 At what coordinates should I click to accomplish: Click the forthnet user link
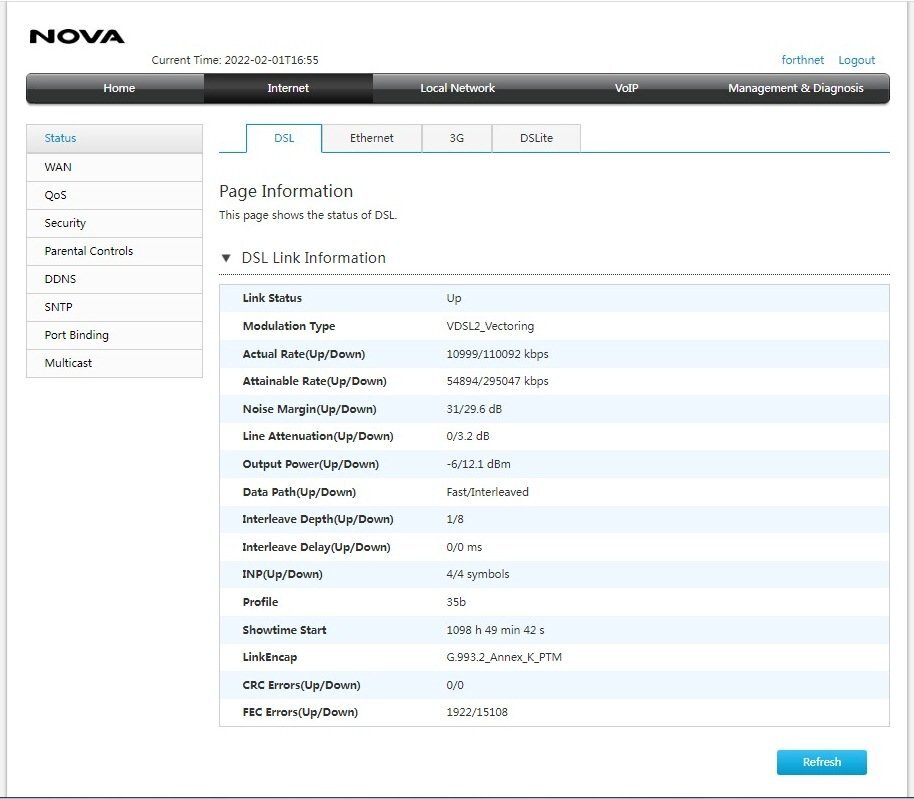803,60
